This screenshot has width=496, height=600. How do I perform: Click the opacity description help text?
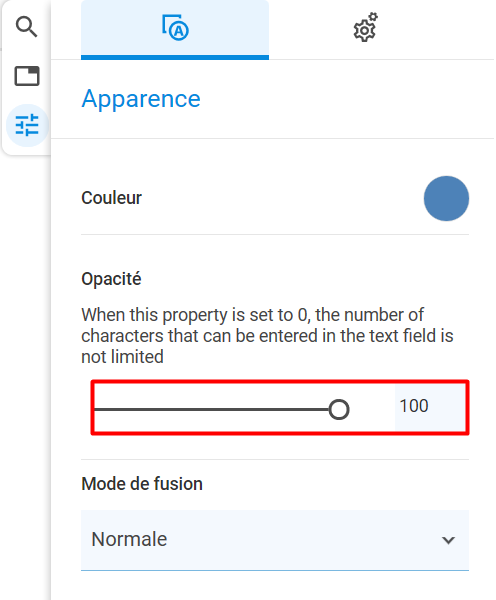pos(267,336)
